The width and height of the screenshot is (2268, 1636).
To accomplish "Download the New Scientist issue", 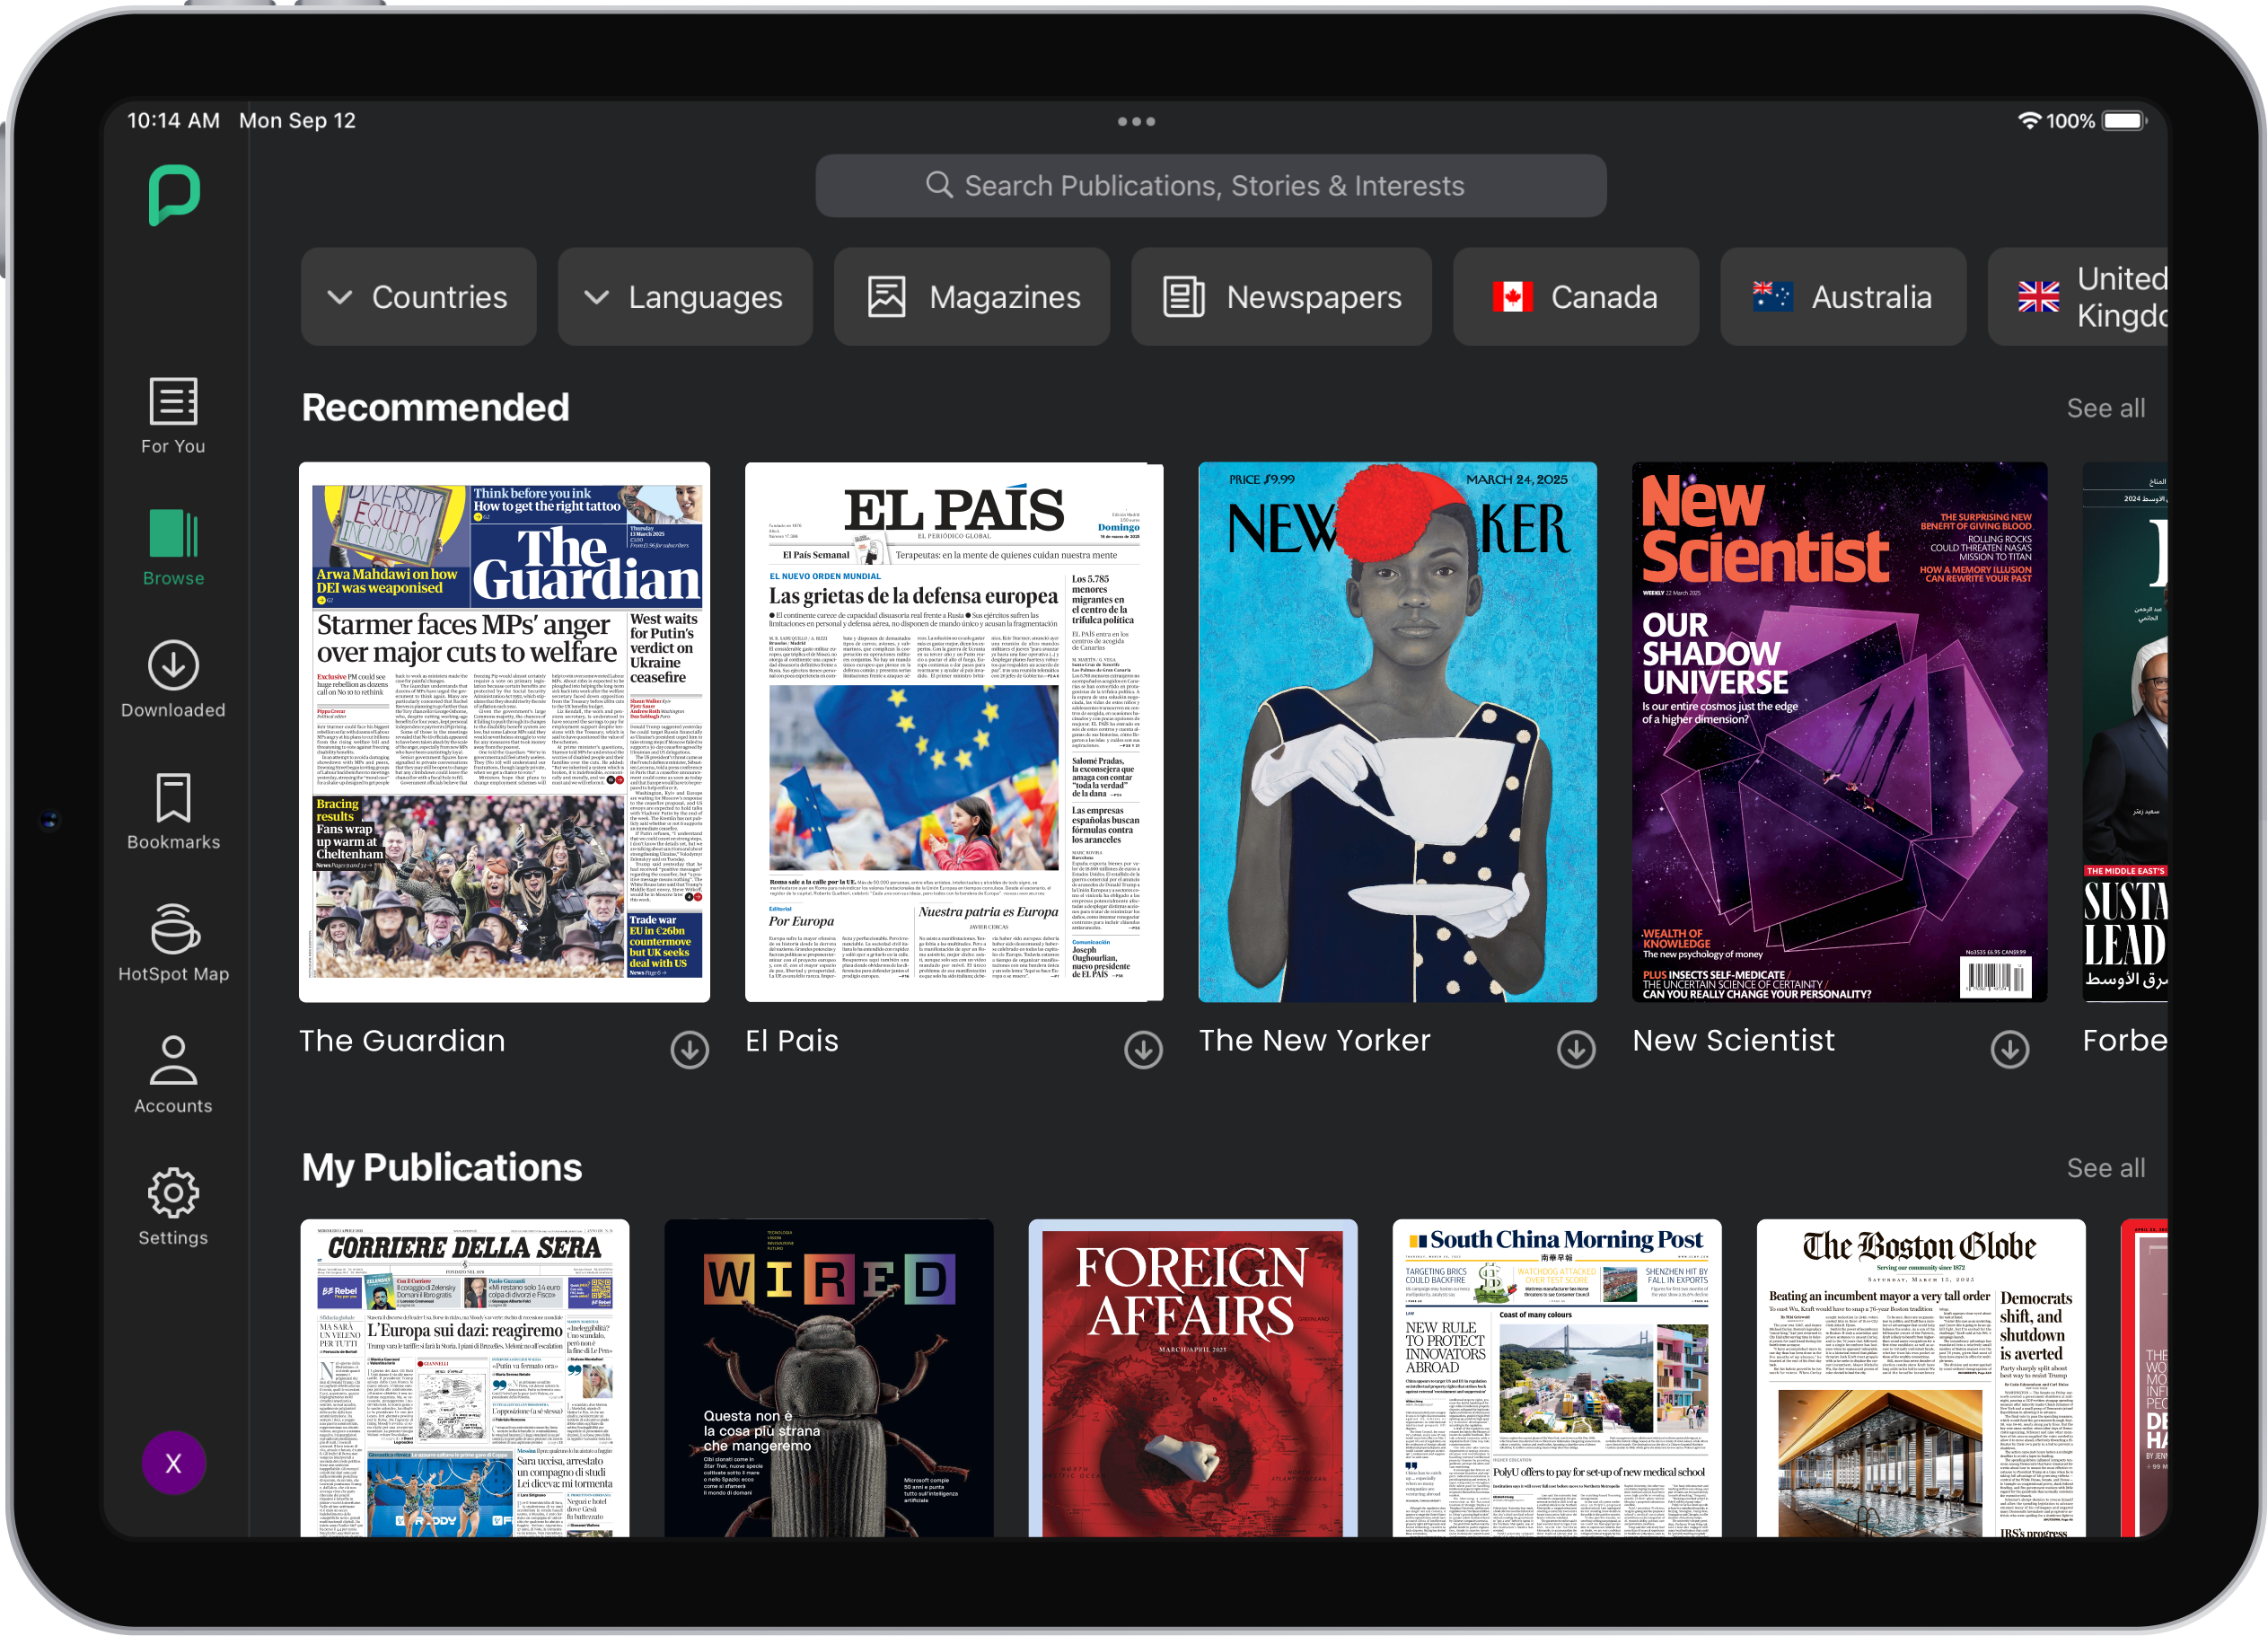I will pyautogui.click(x=2010, y=1049).
